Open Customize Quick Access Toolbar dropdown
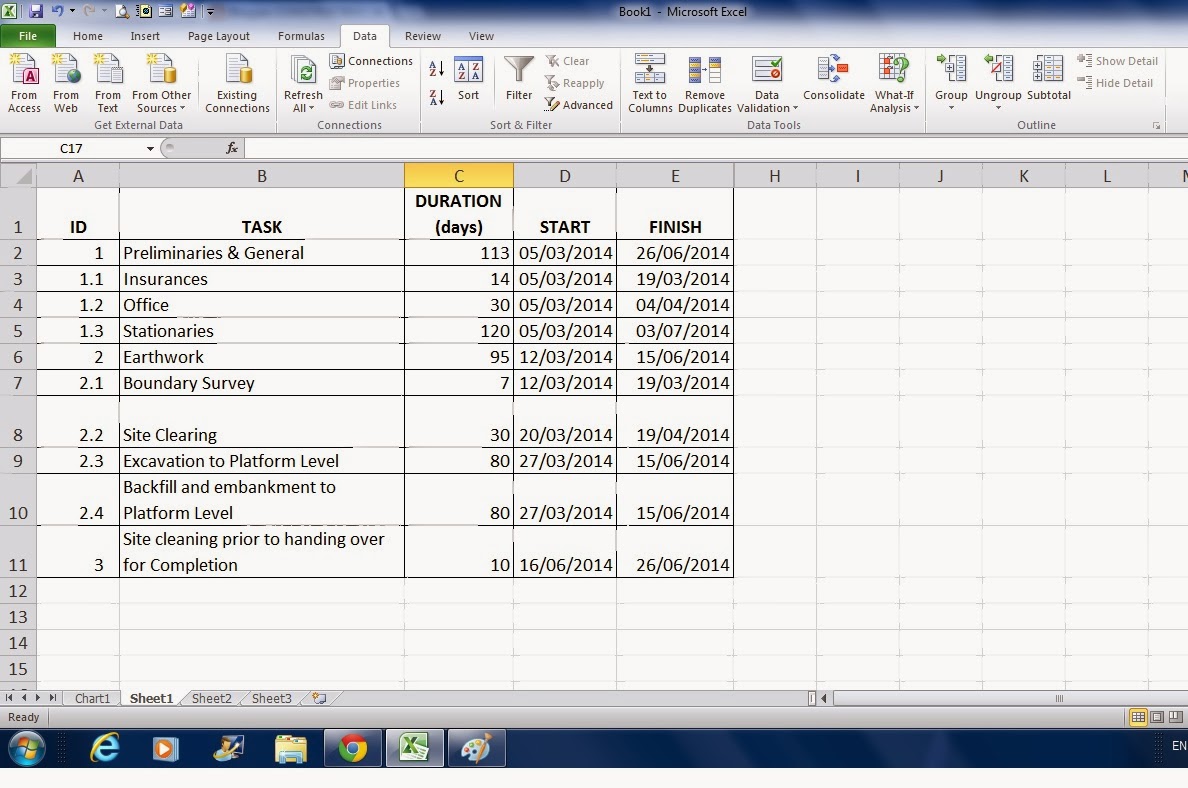This screenshot has height=788, width=1188. point(211,11)
